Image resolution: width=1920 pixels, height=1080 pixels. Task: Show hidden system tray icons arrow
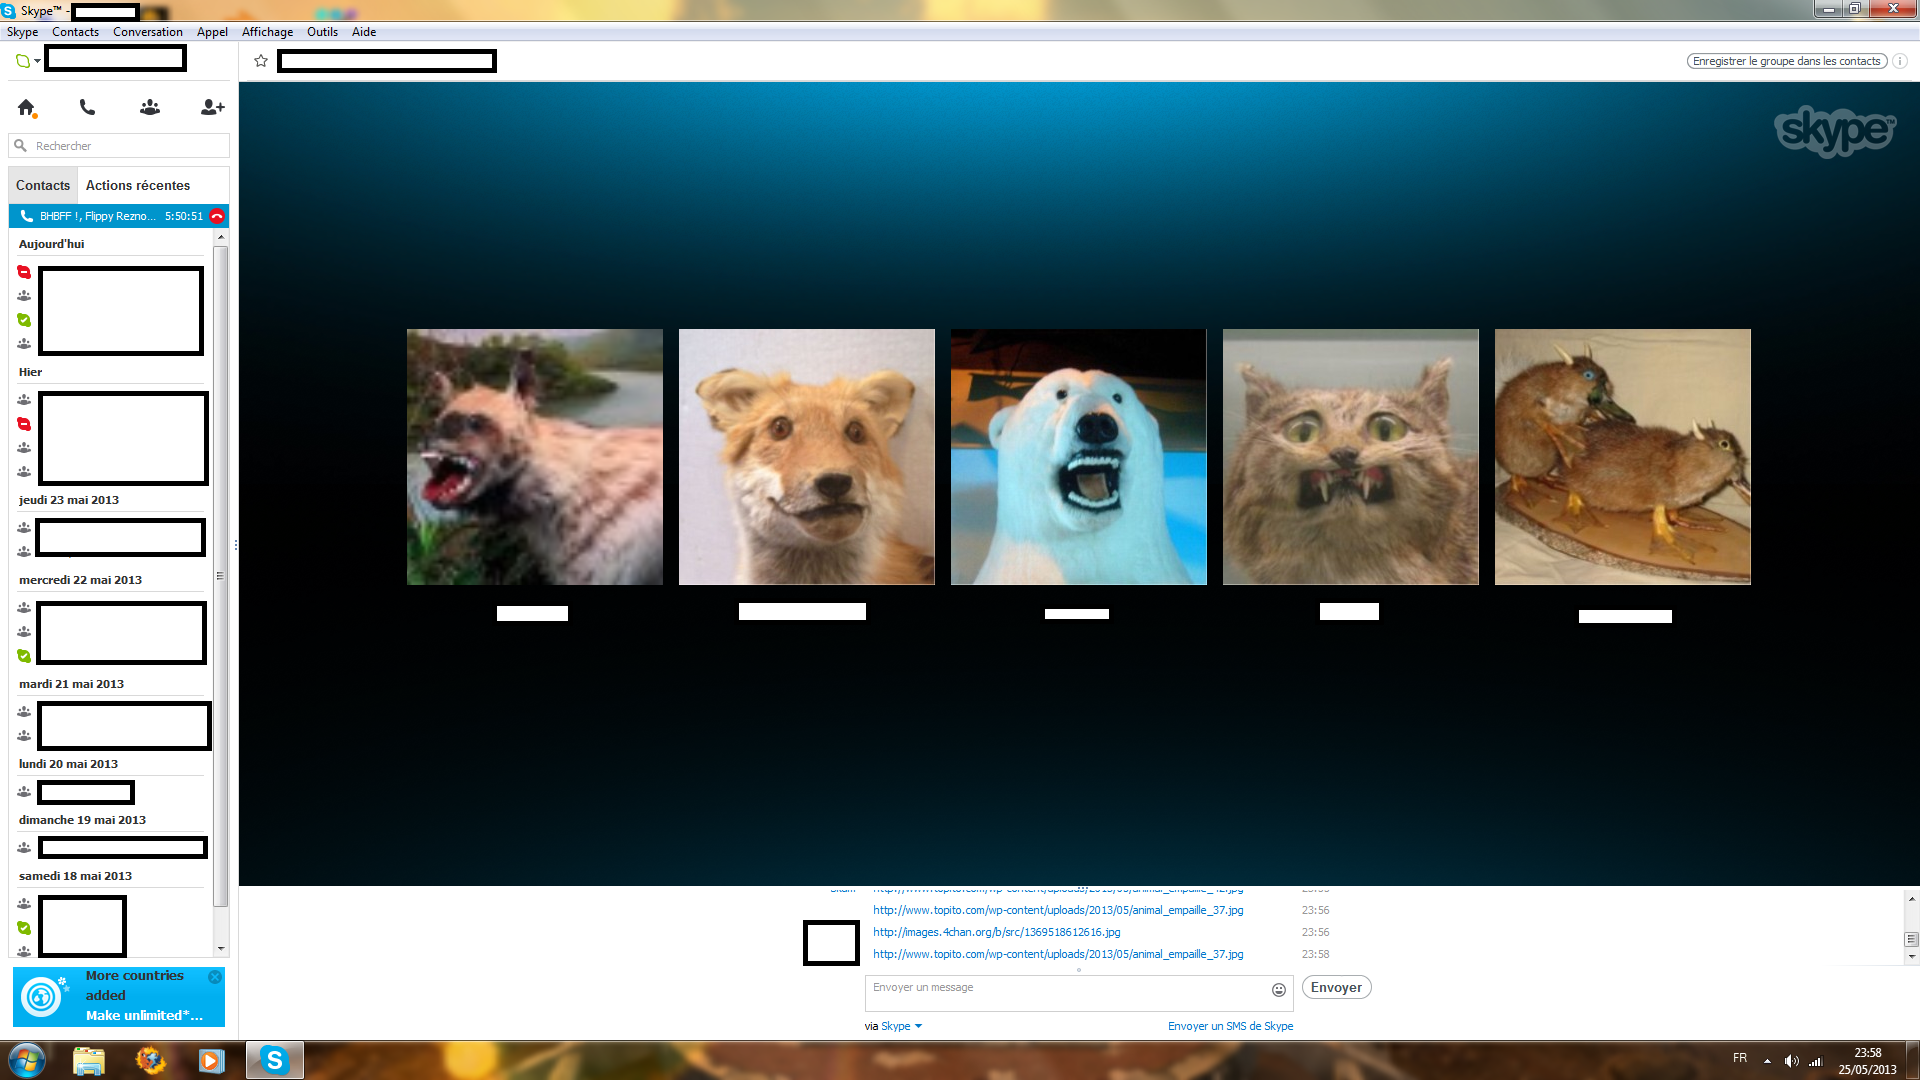1767,1061
